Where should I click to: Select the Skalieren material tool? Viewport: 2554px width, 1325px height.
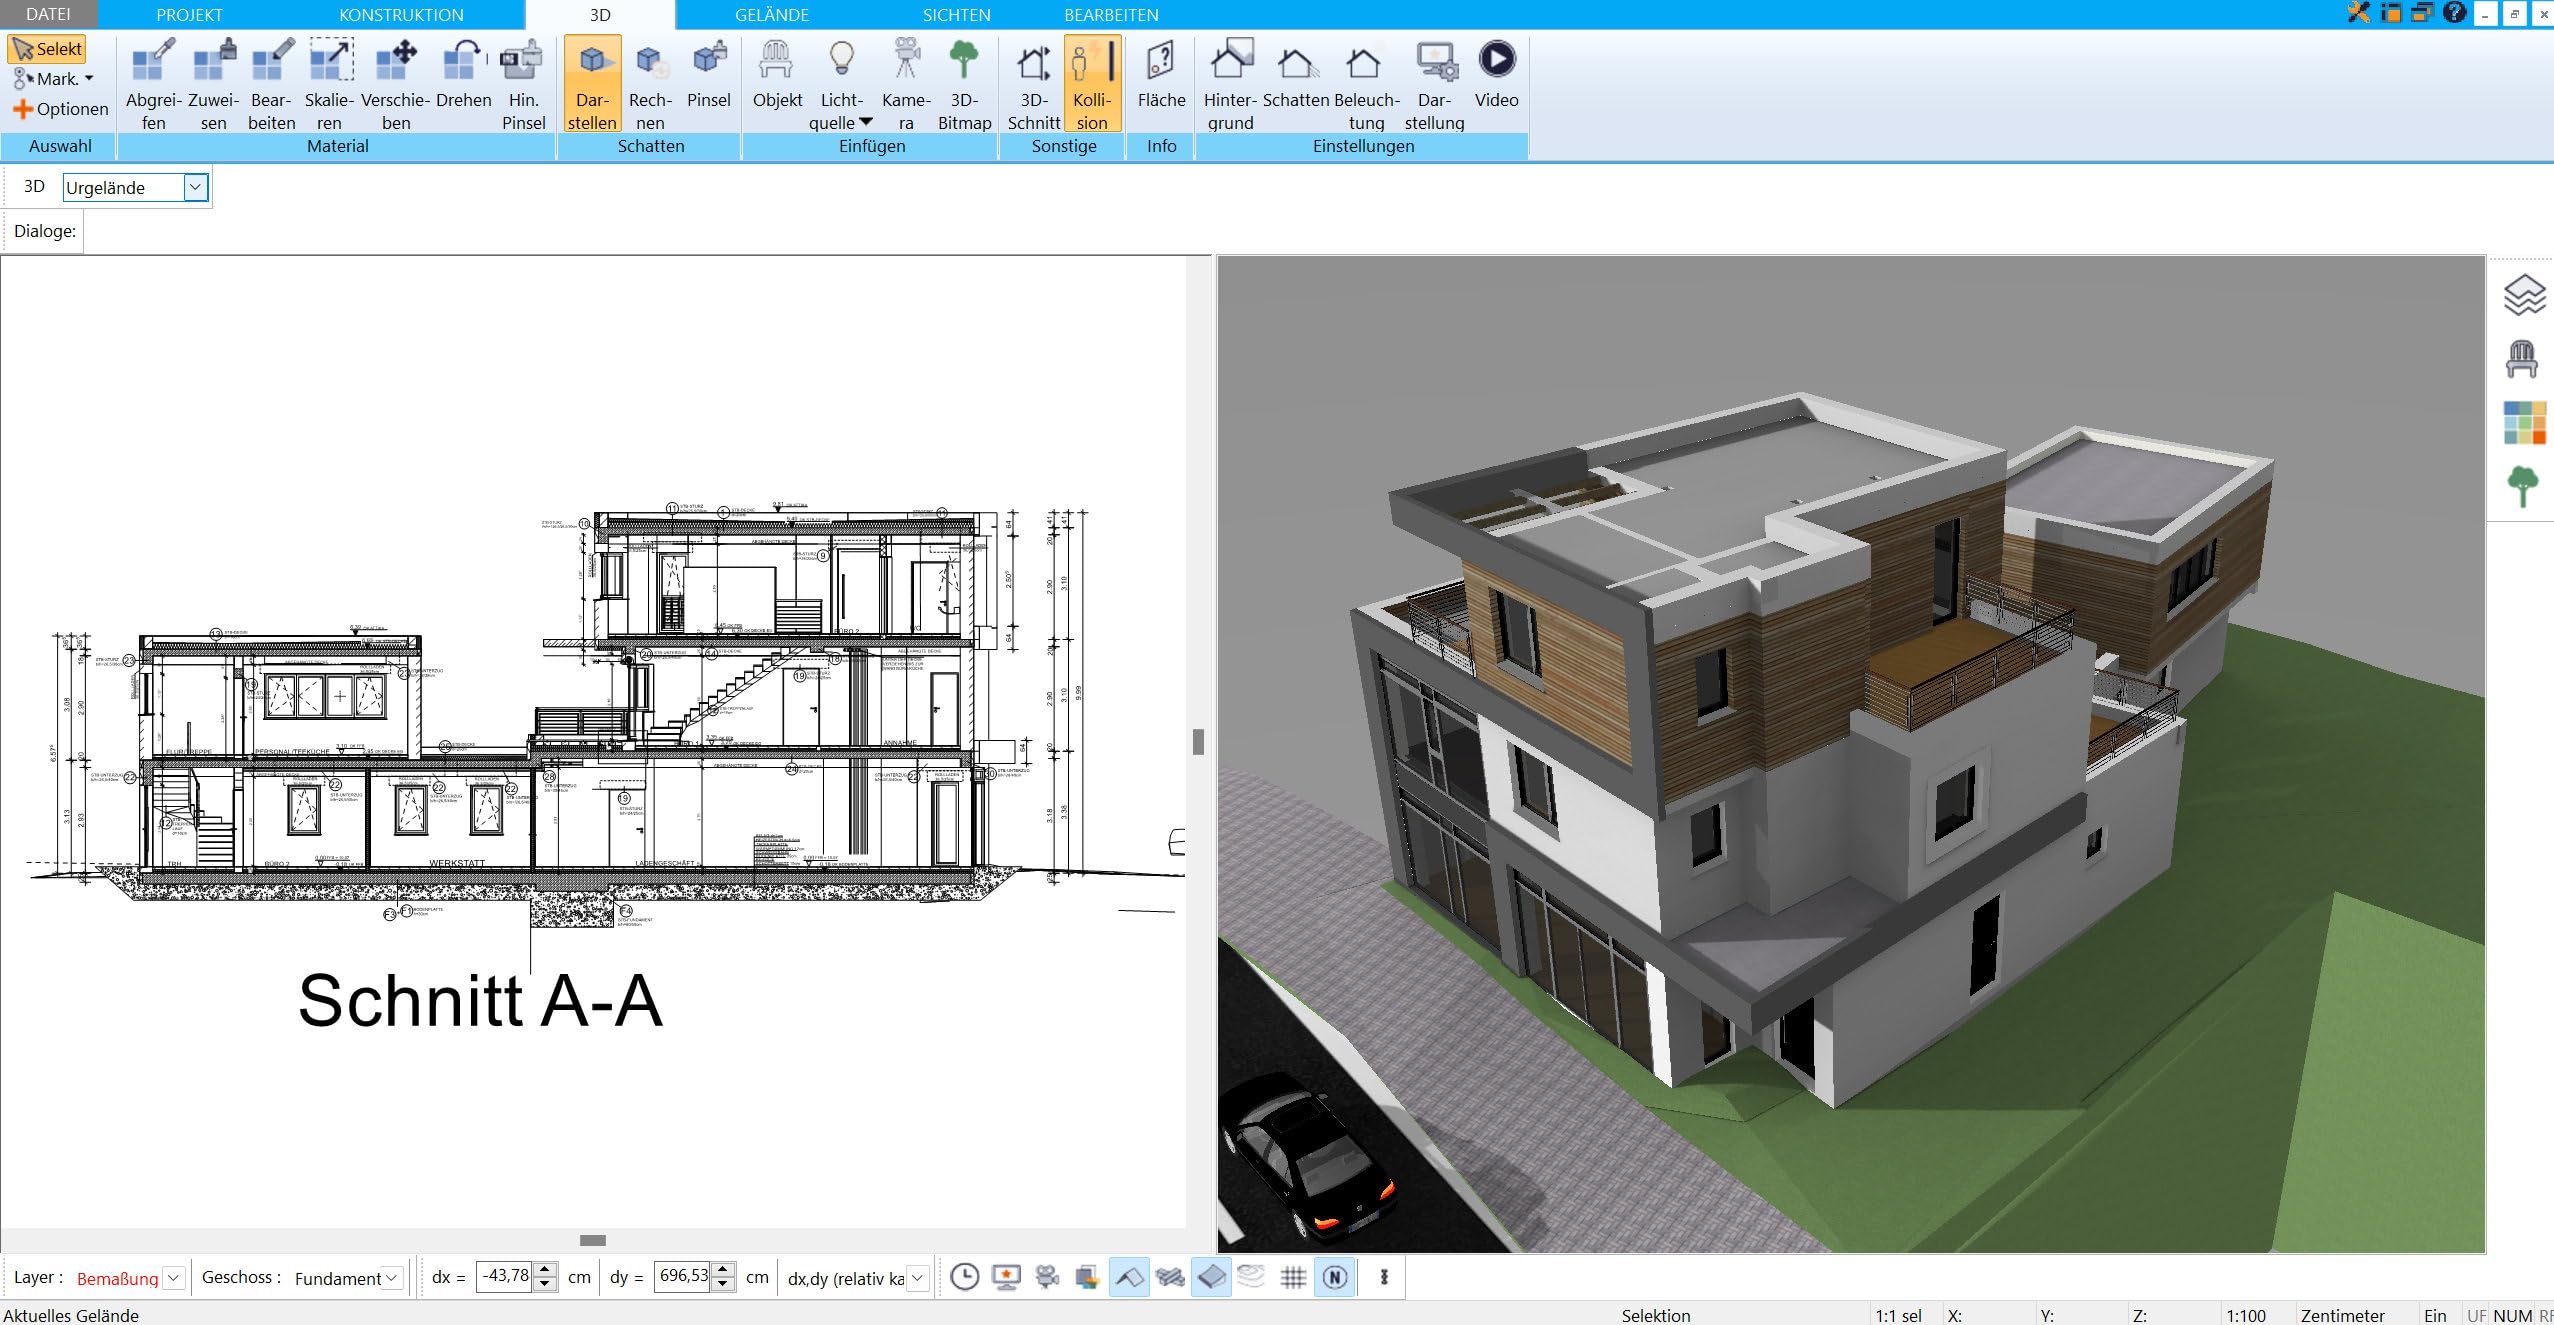coord(329,84)
